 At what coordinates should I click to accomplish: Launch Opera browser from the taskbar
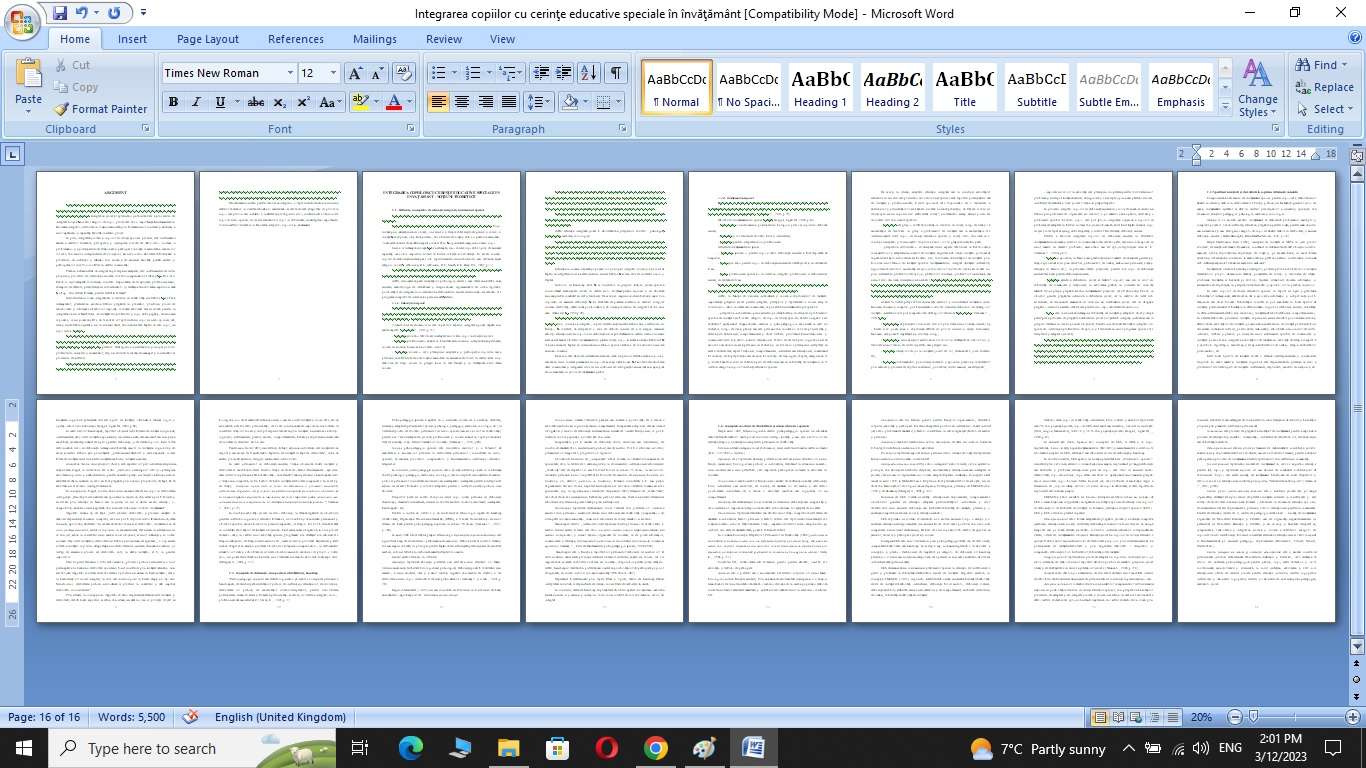pos(606,748)
